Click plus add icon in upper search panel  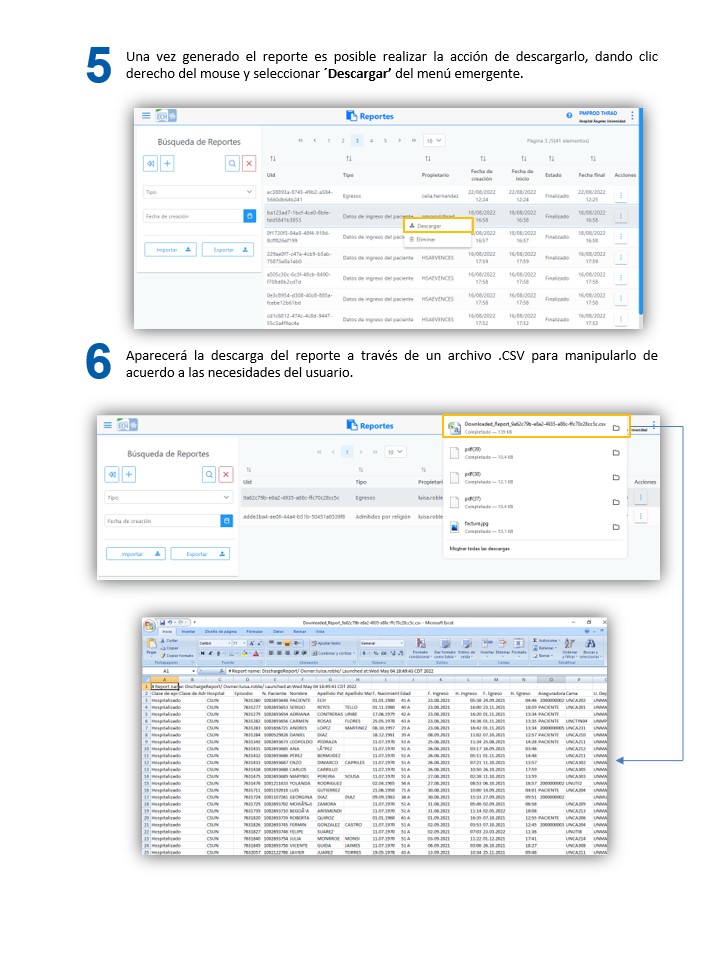point(167,163)
